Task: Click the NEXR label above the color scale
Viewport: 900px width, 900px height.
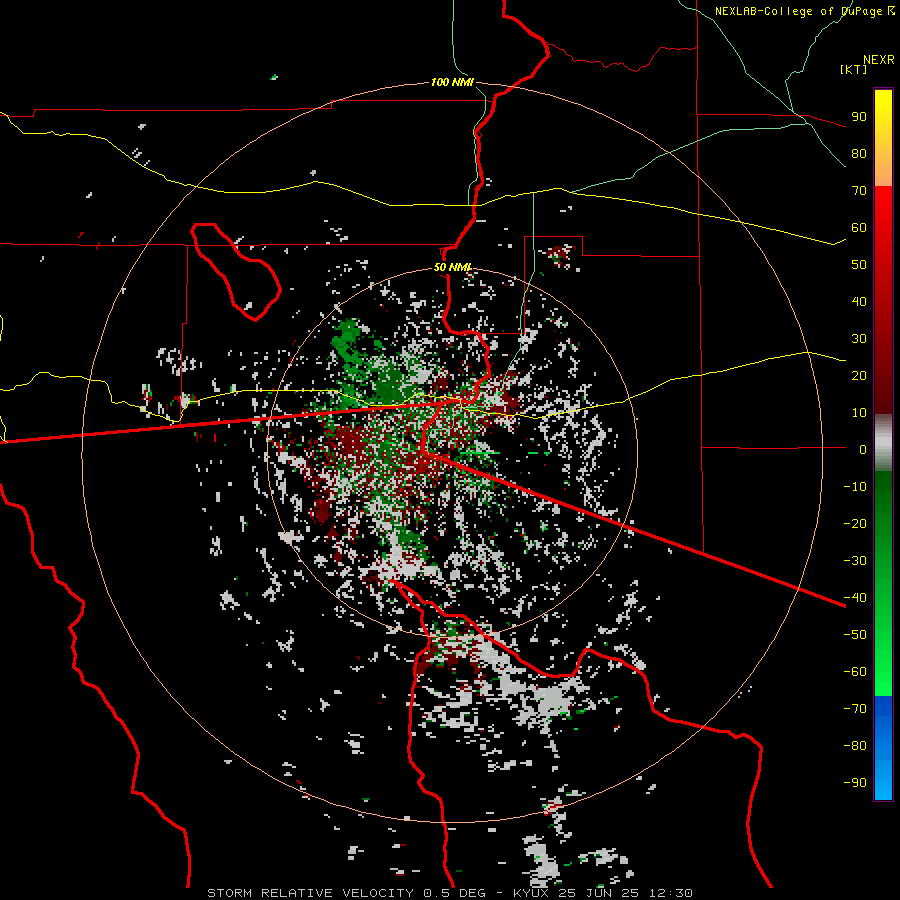Action: [879, 60]
